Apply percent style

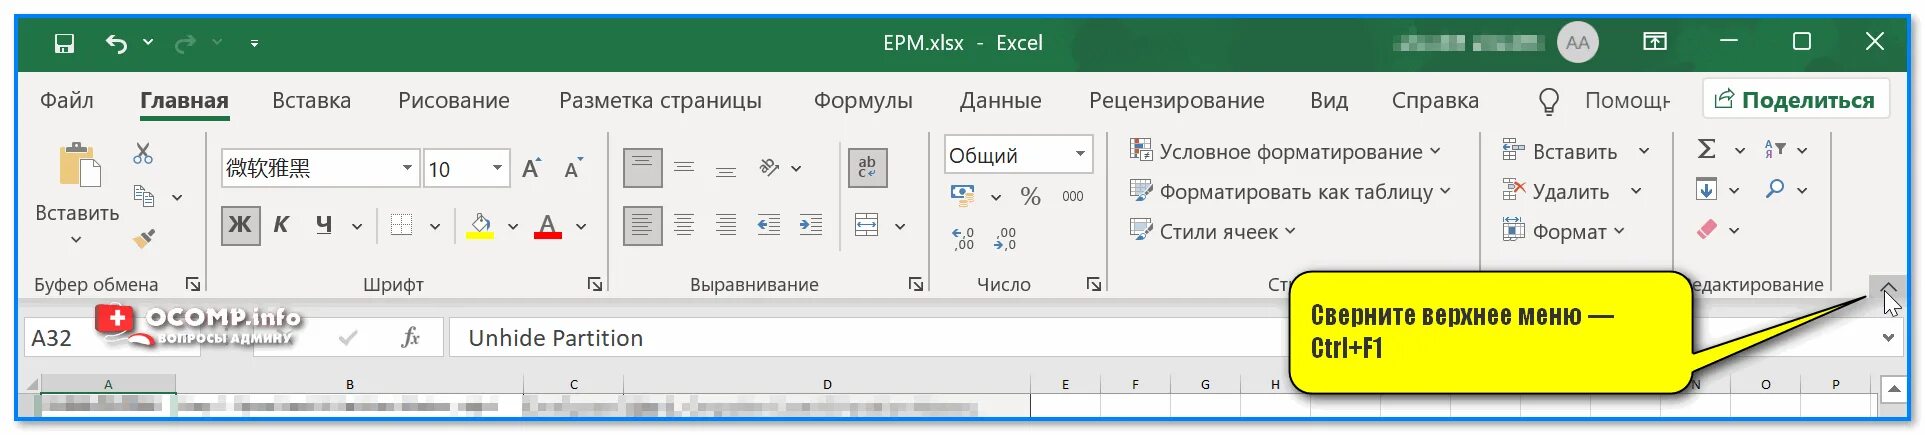tap(1030, 196)
